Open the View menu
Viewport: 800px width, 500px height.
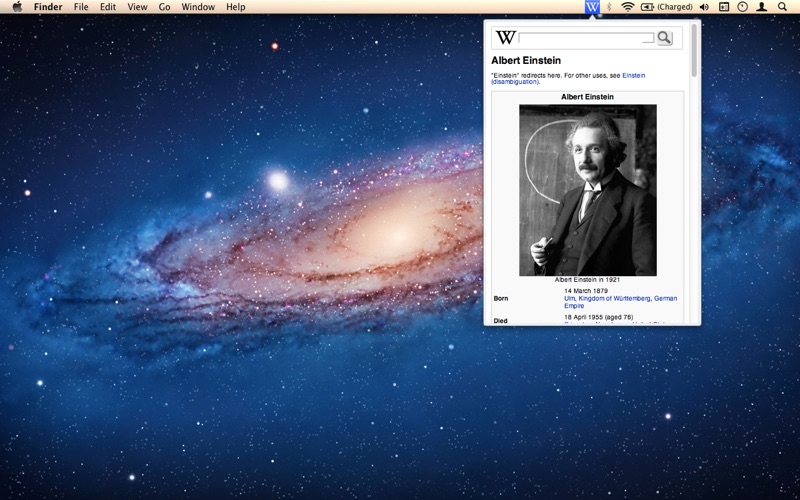pos(137,7)
